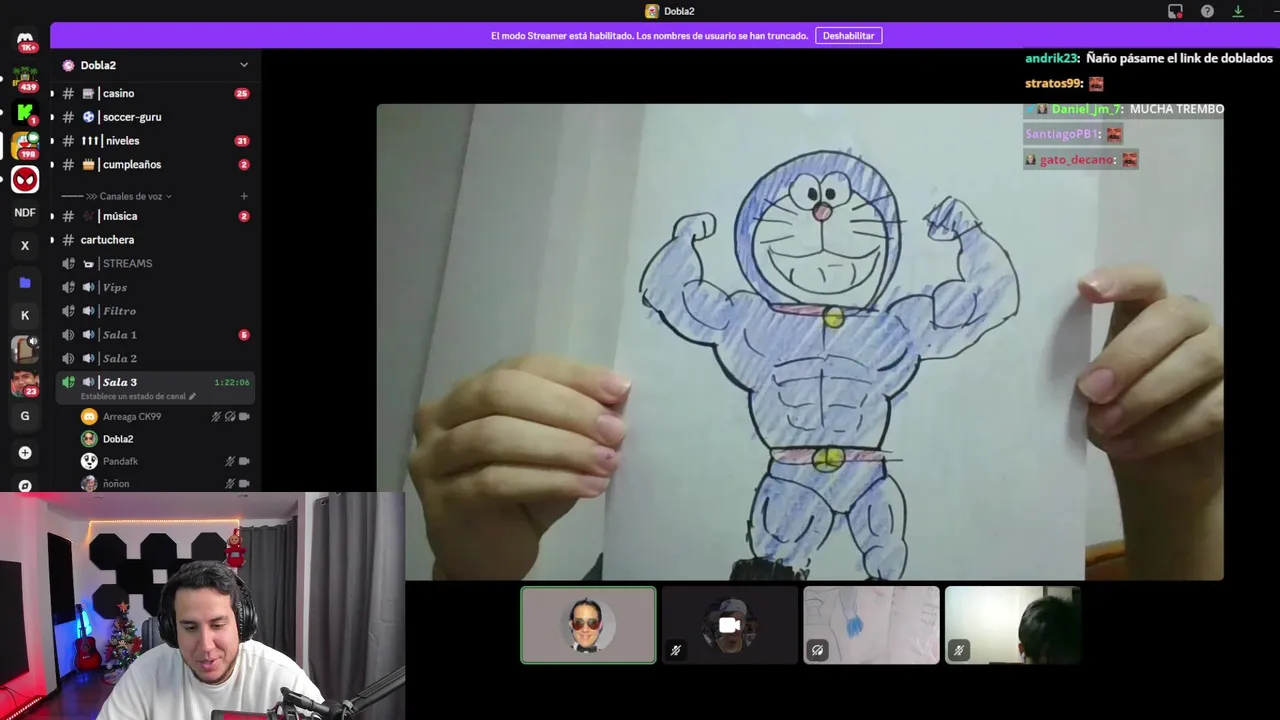Click chat username SantiagoPB1
The width and height of the screenshot is (1280, 720).
click(x=1062, y=134)
